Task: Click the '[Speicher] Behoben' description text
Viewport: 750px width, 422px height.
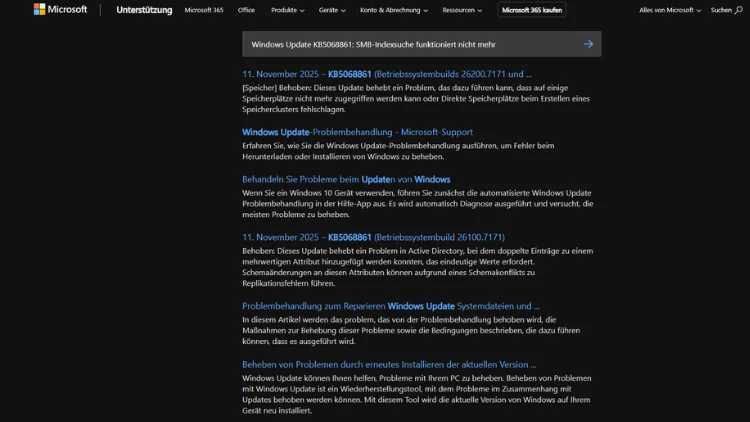Action: 416,99
